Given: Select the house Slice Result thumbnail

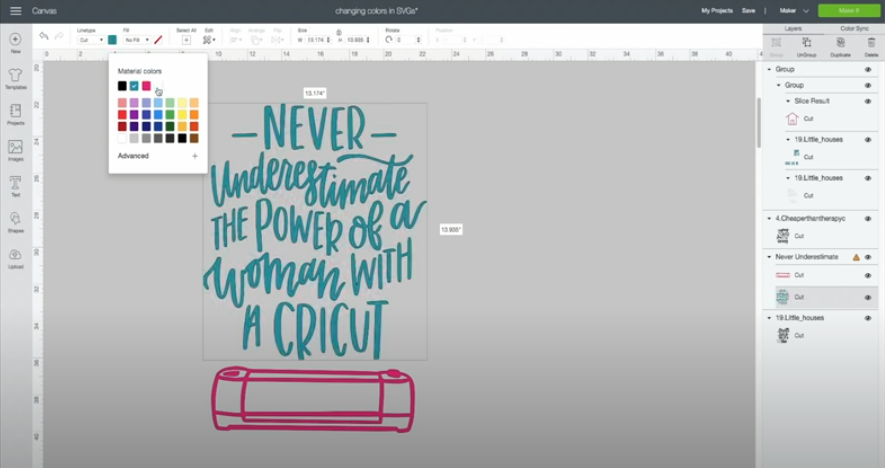Looking at the screenshot, I should coord(792,119).
